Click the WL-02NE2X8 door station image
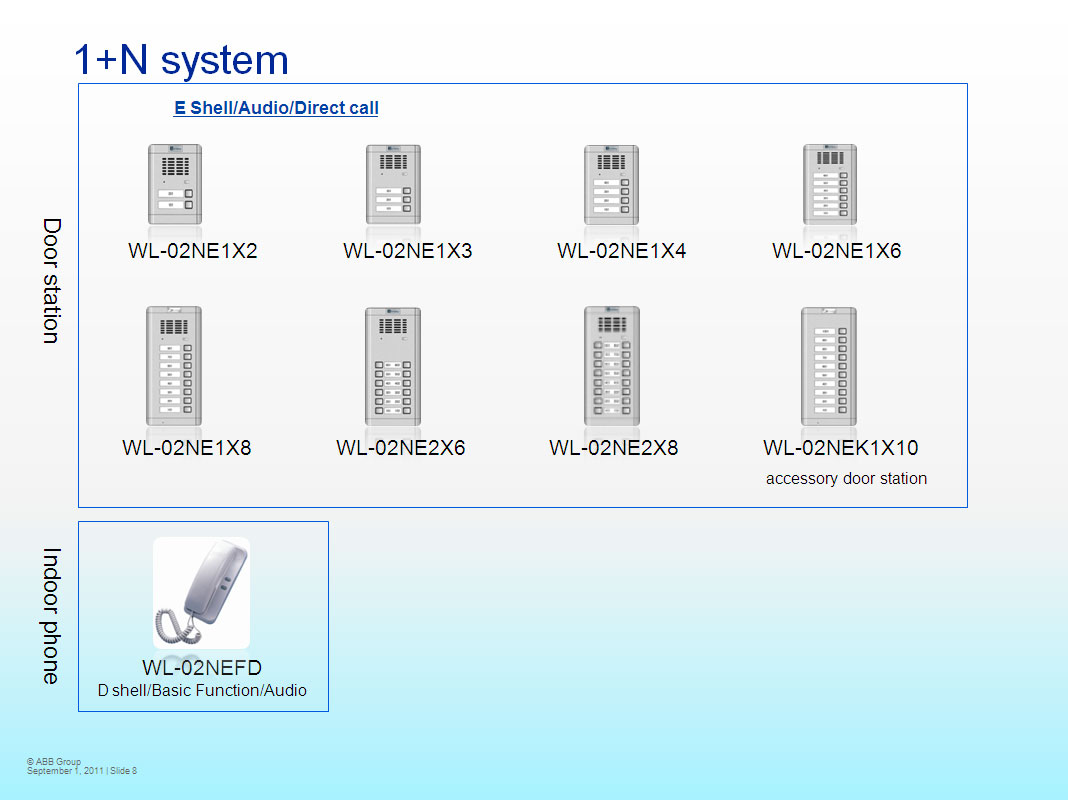 pos(612,366)
